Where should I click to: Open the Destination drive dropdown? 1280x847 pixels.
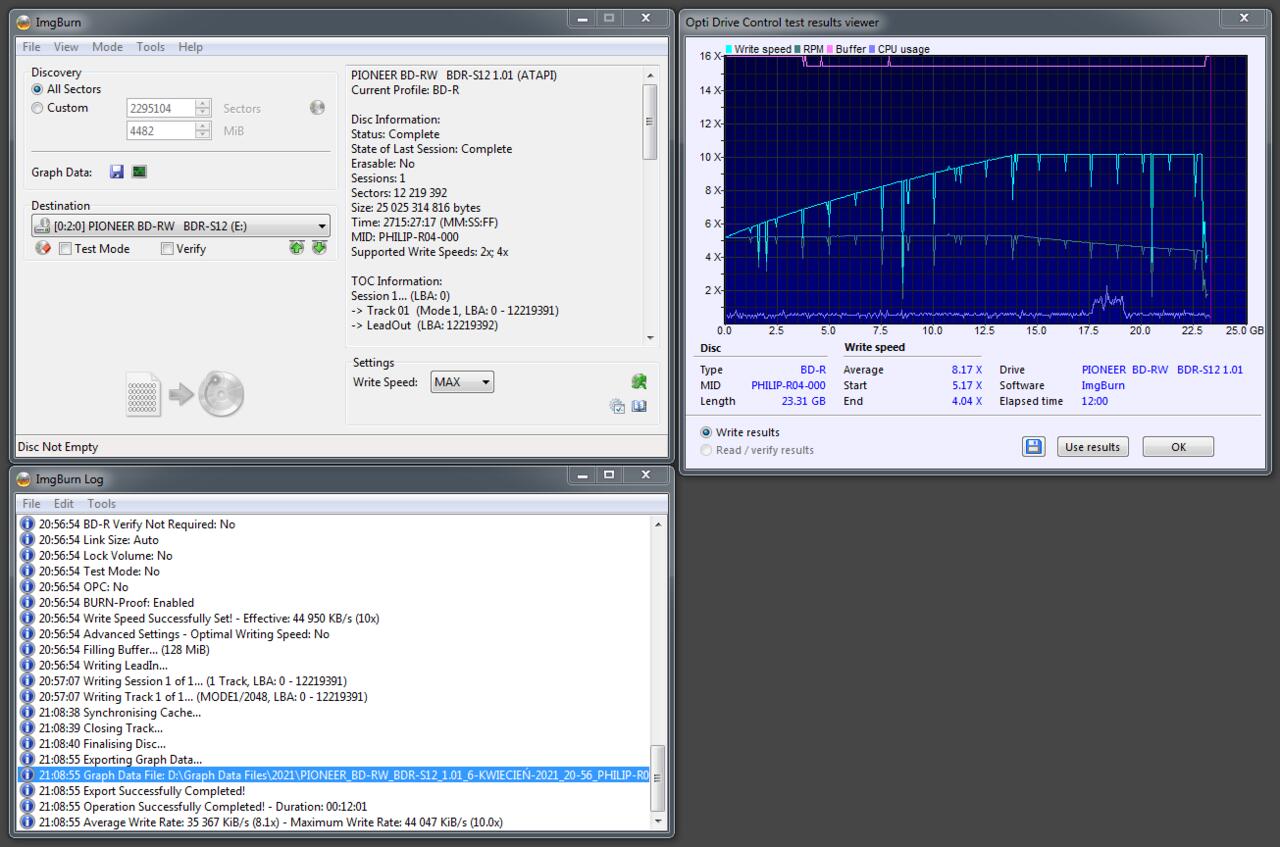pyautogui.click(x=322, y=226)
